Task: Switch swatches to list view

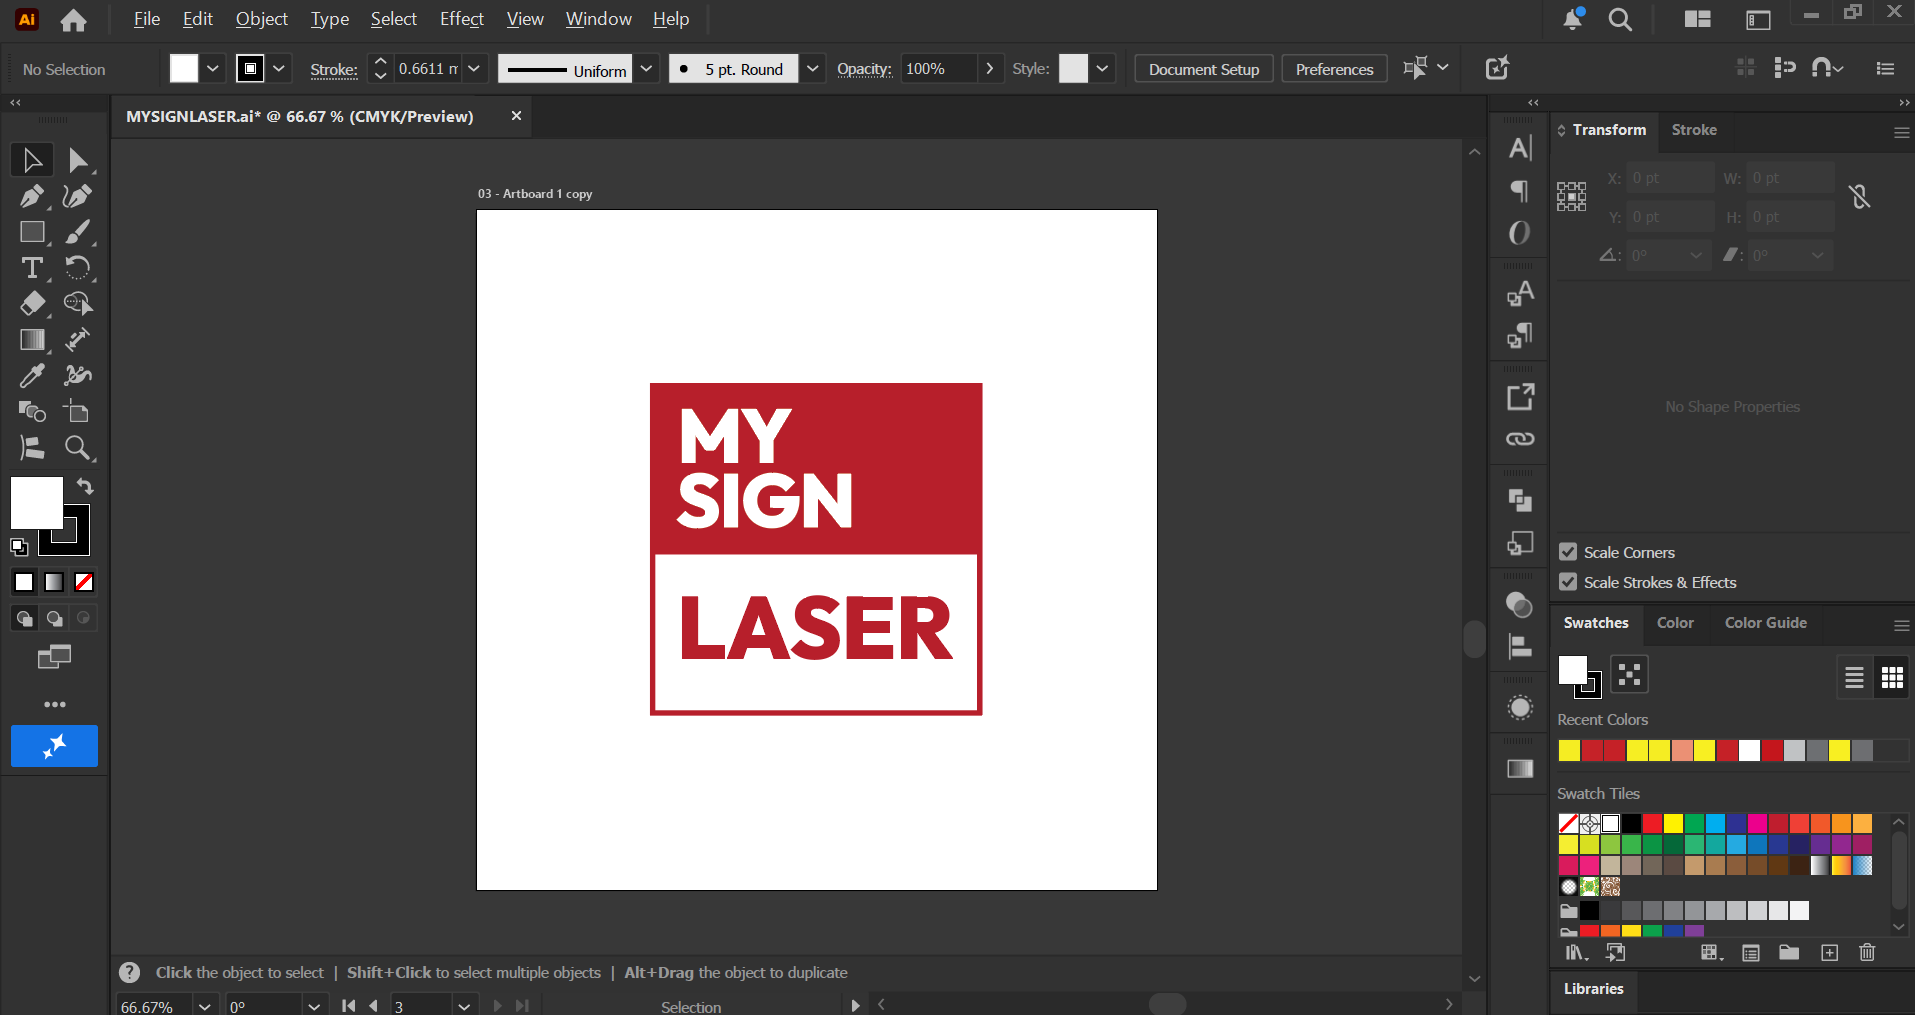Action: tap(1854, 678)
